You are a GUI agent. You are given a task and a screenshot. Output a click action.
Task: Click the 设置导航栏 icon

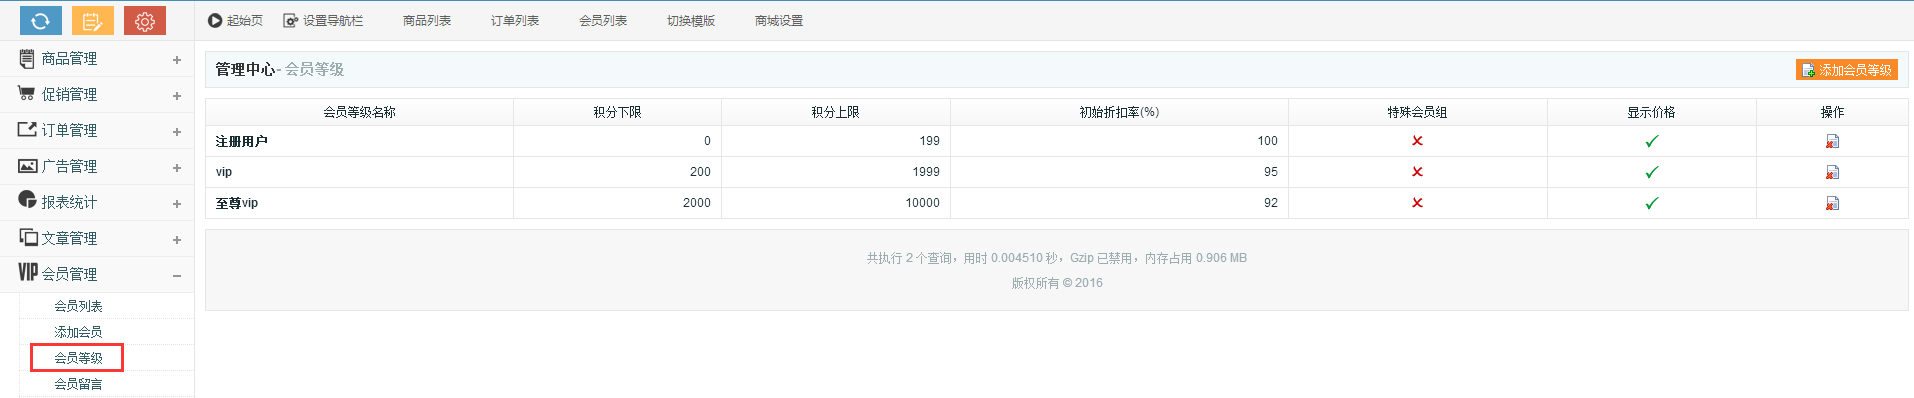pos(291,20)
